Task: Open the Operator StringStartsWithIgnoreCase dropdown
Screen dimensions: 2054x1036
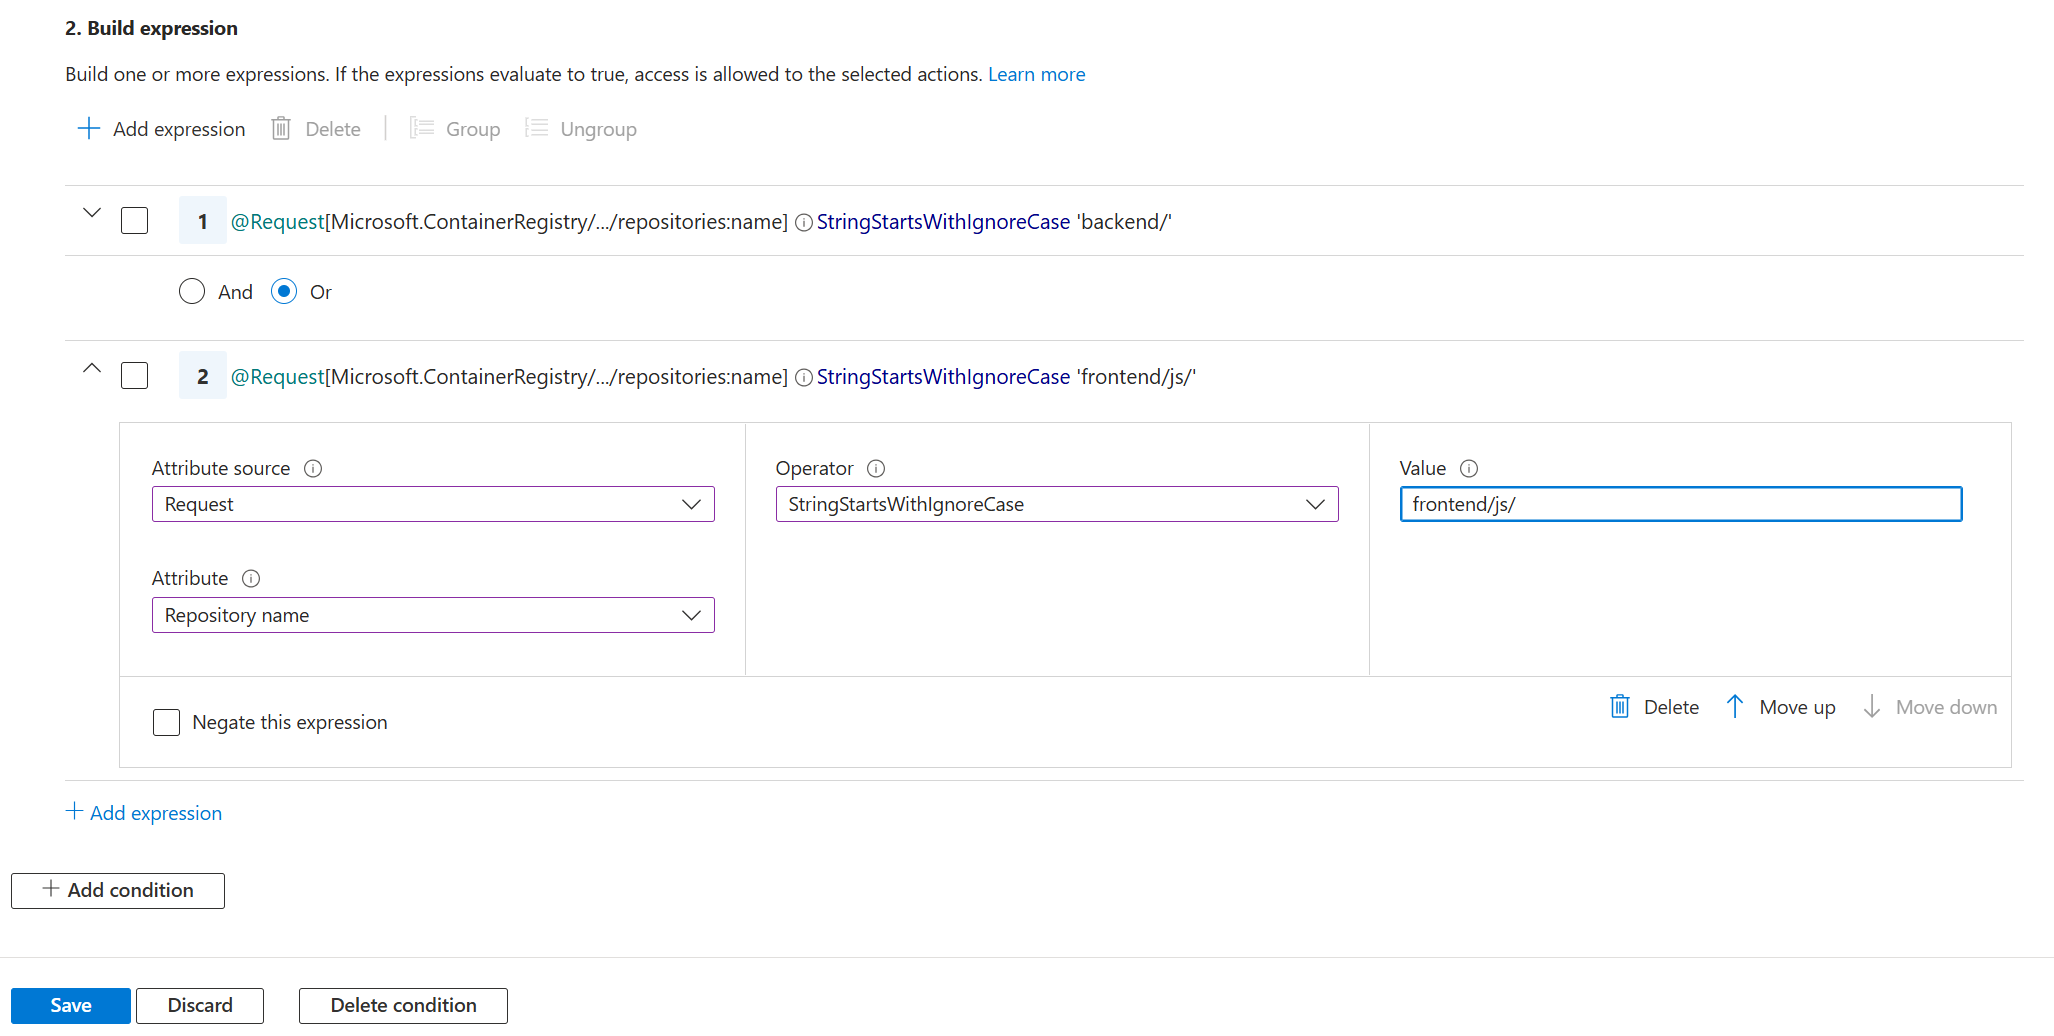Action: click(x=1056, y=505)
